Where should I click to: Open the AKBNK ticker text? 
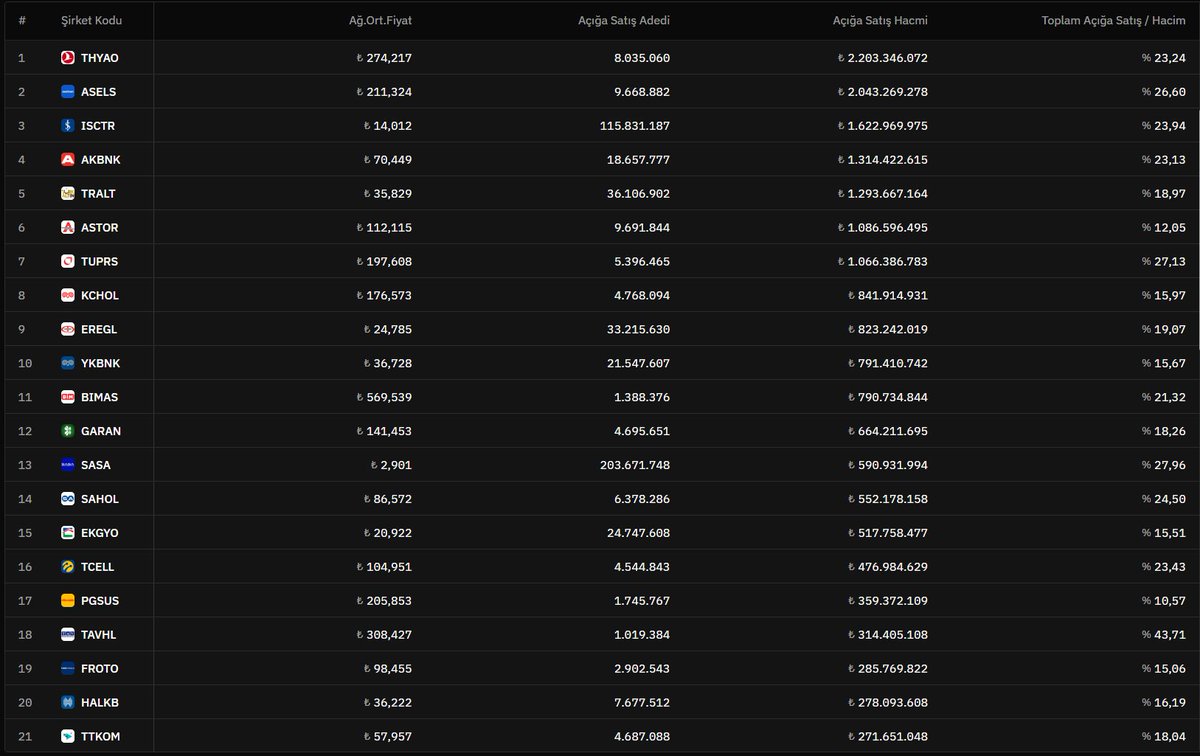pyautogui.click(x=101, y=160)
